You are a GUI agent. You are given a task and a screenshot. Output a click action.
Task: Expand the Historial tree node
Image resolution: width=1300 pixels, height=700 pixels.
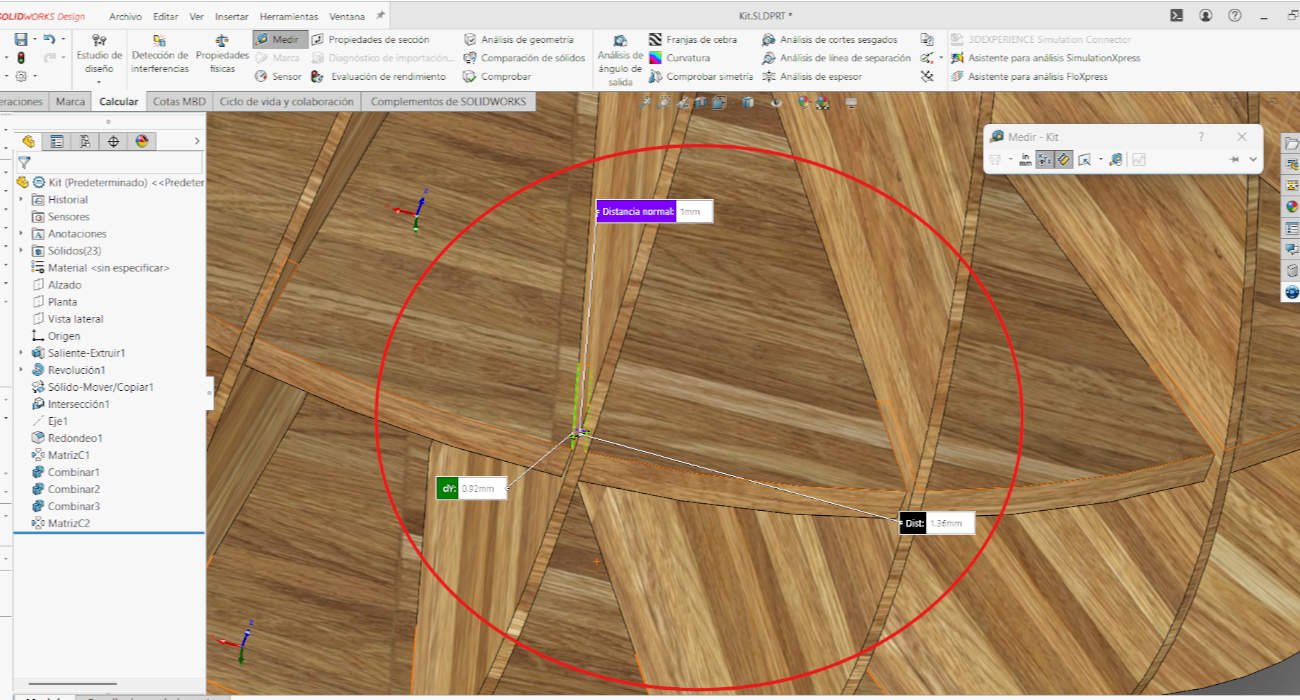coord(21,200)
